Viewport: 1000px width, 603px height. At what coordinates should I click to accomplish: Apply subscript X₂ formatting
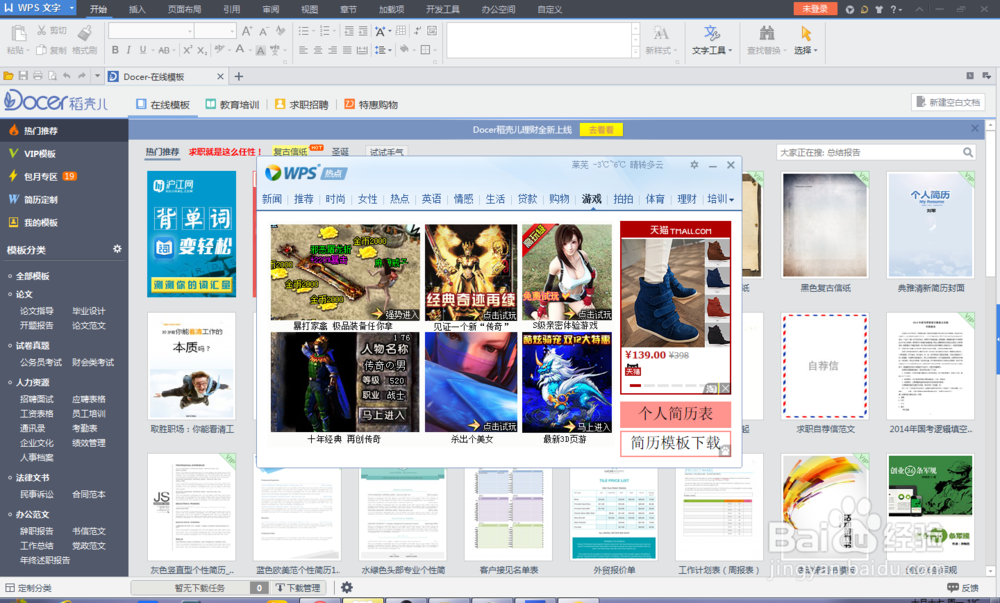202,50
